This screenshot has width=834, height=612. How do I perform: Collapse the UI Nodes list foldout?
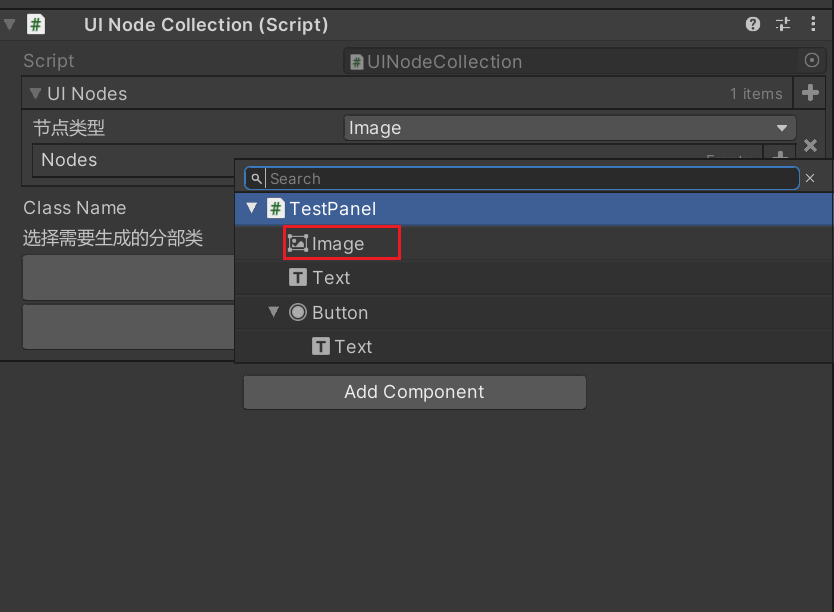[x=35, y=94]
